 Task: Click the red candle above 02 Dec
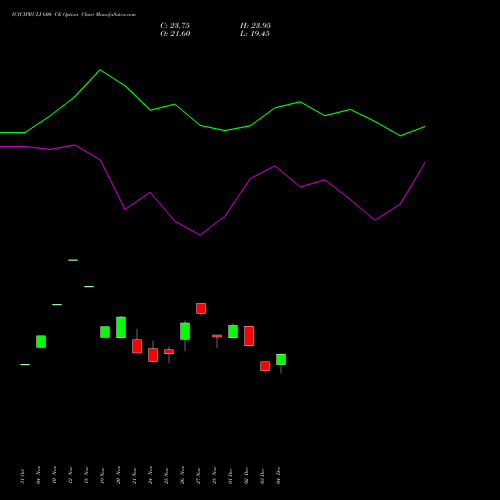click(x=249, y=336)
